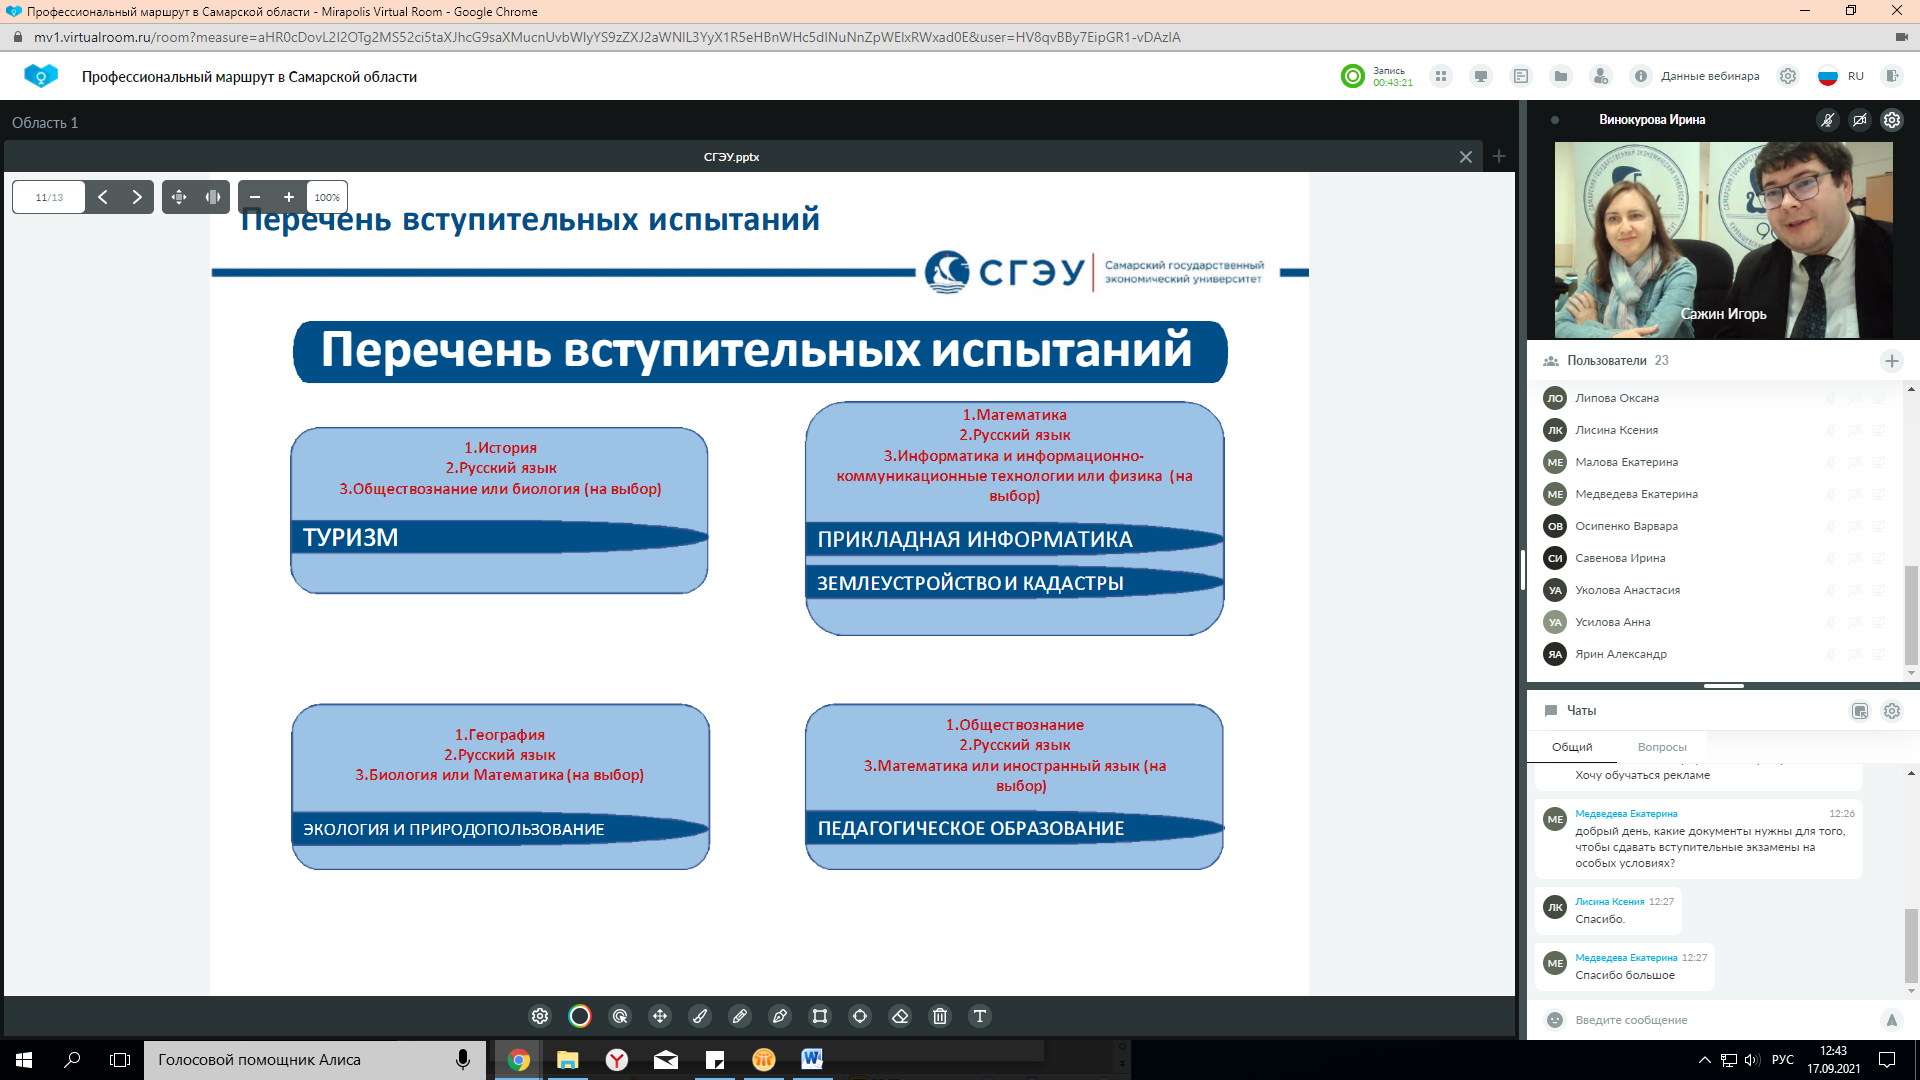Select the pencil drawing tool
The image size is (1920, 1080).
740,1016
